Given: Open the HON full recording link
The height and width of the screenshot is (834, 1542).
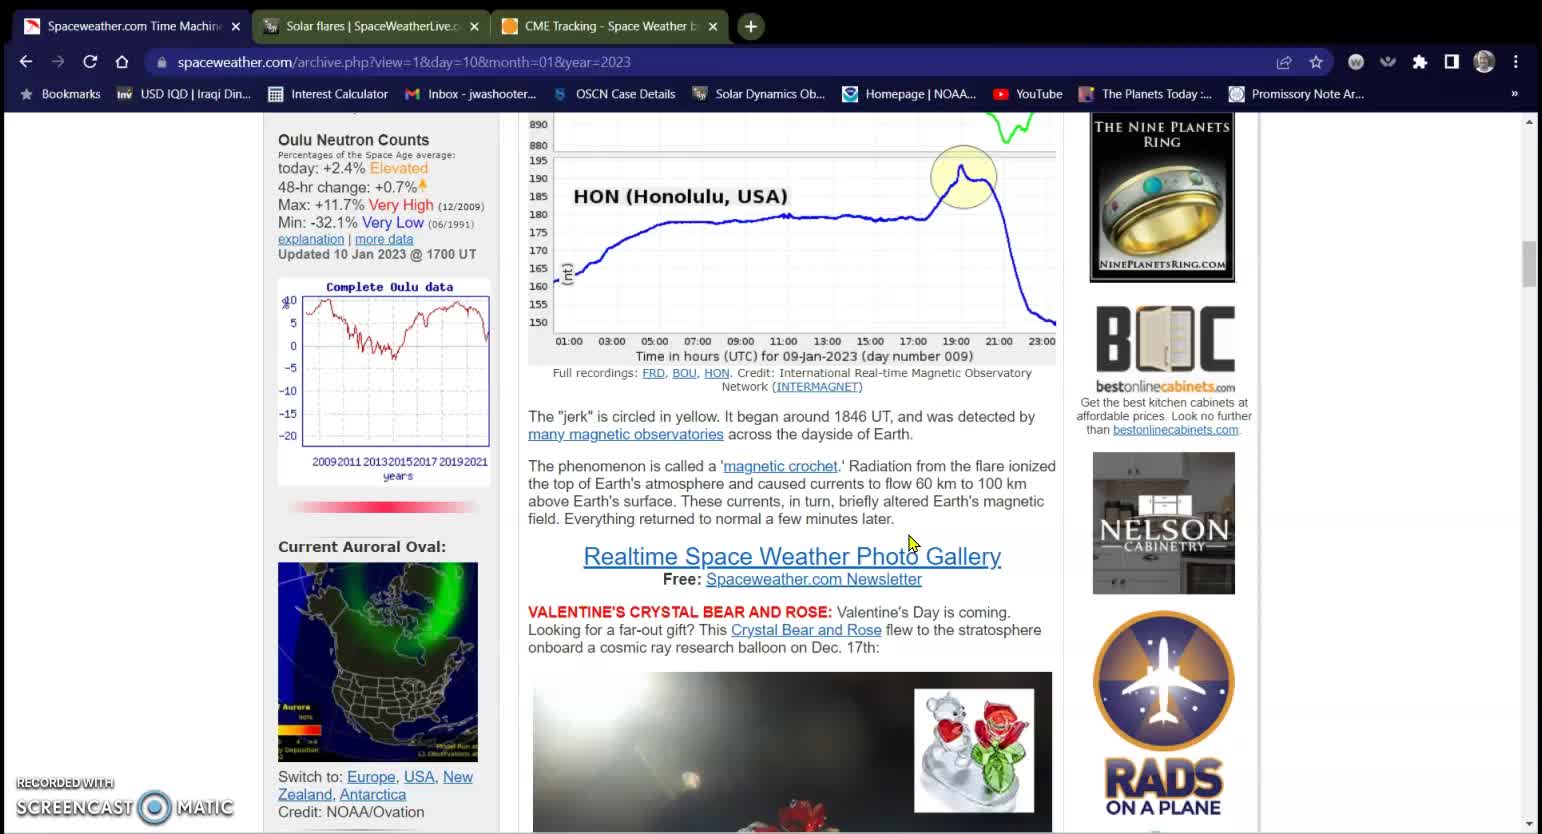Looking at the screenshot, I should click(x=717, y=373).
